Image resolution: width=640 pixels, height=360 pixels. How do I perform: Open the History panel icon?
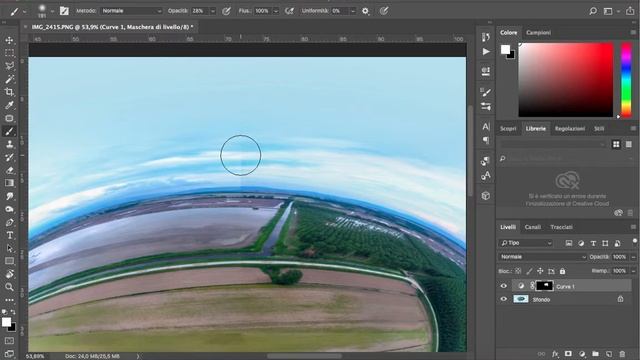click(485, 38)
